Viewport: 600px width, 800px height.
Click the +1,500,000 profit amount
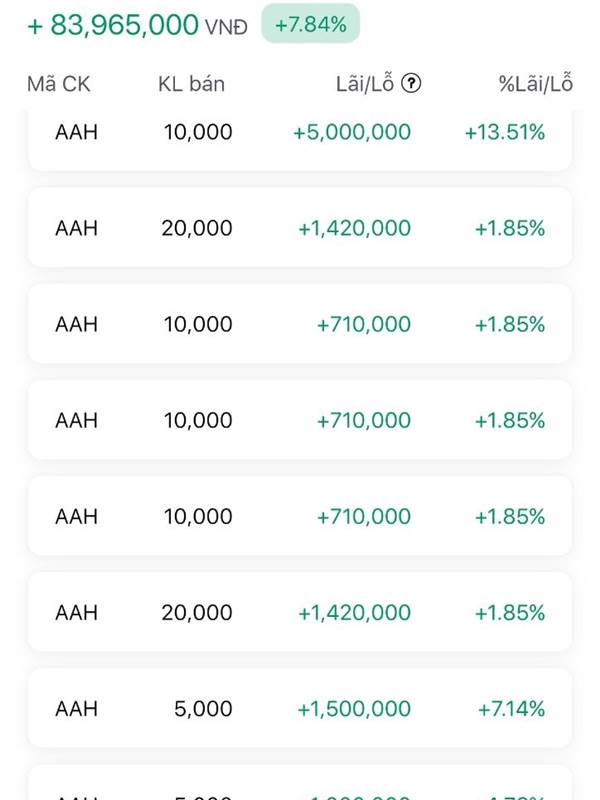pos(354,709)
